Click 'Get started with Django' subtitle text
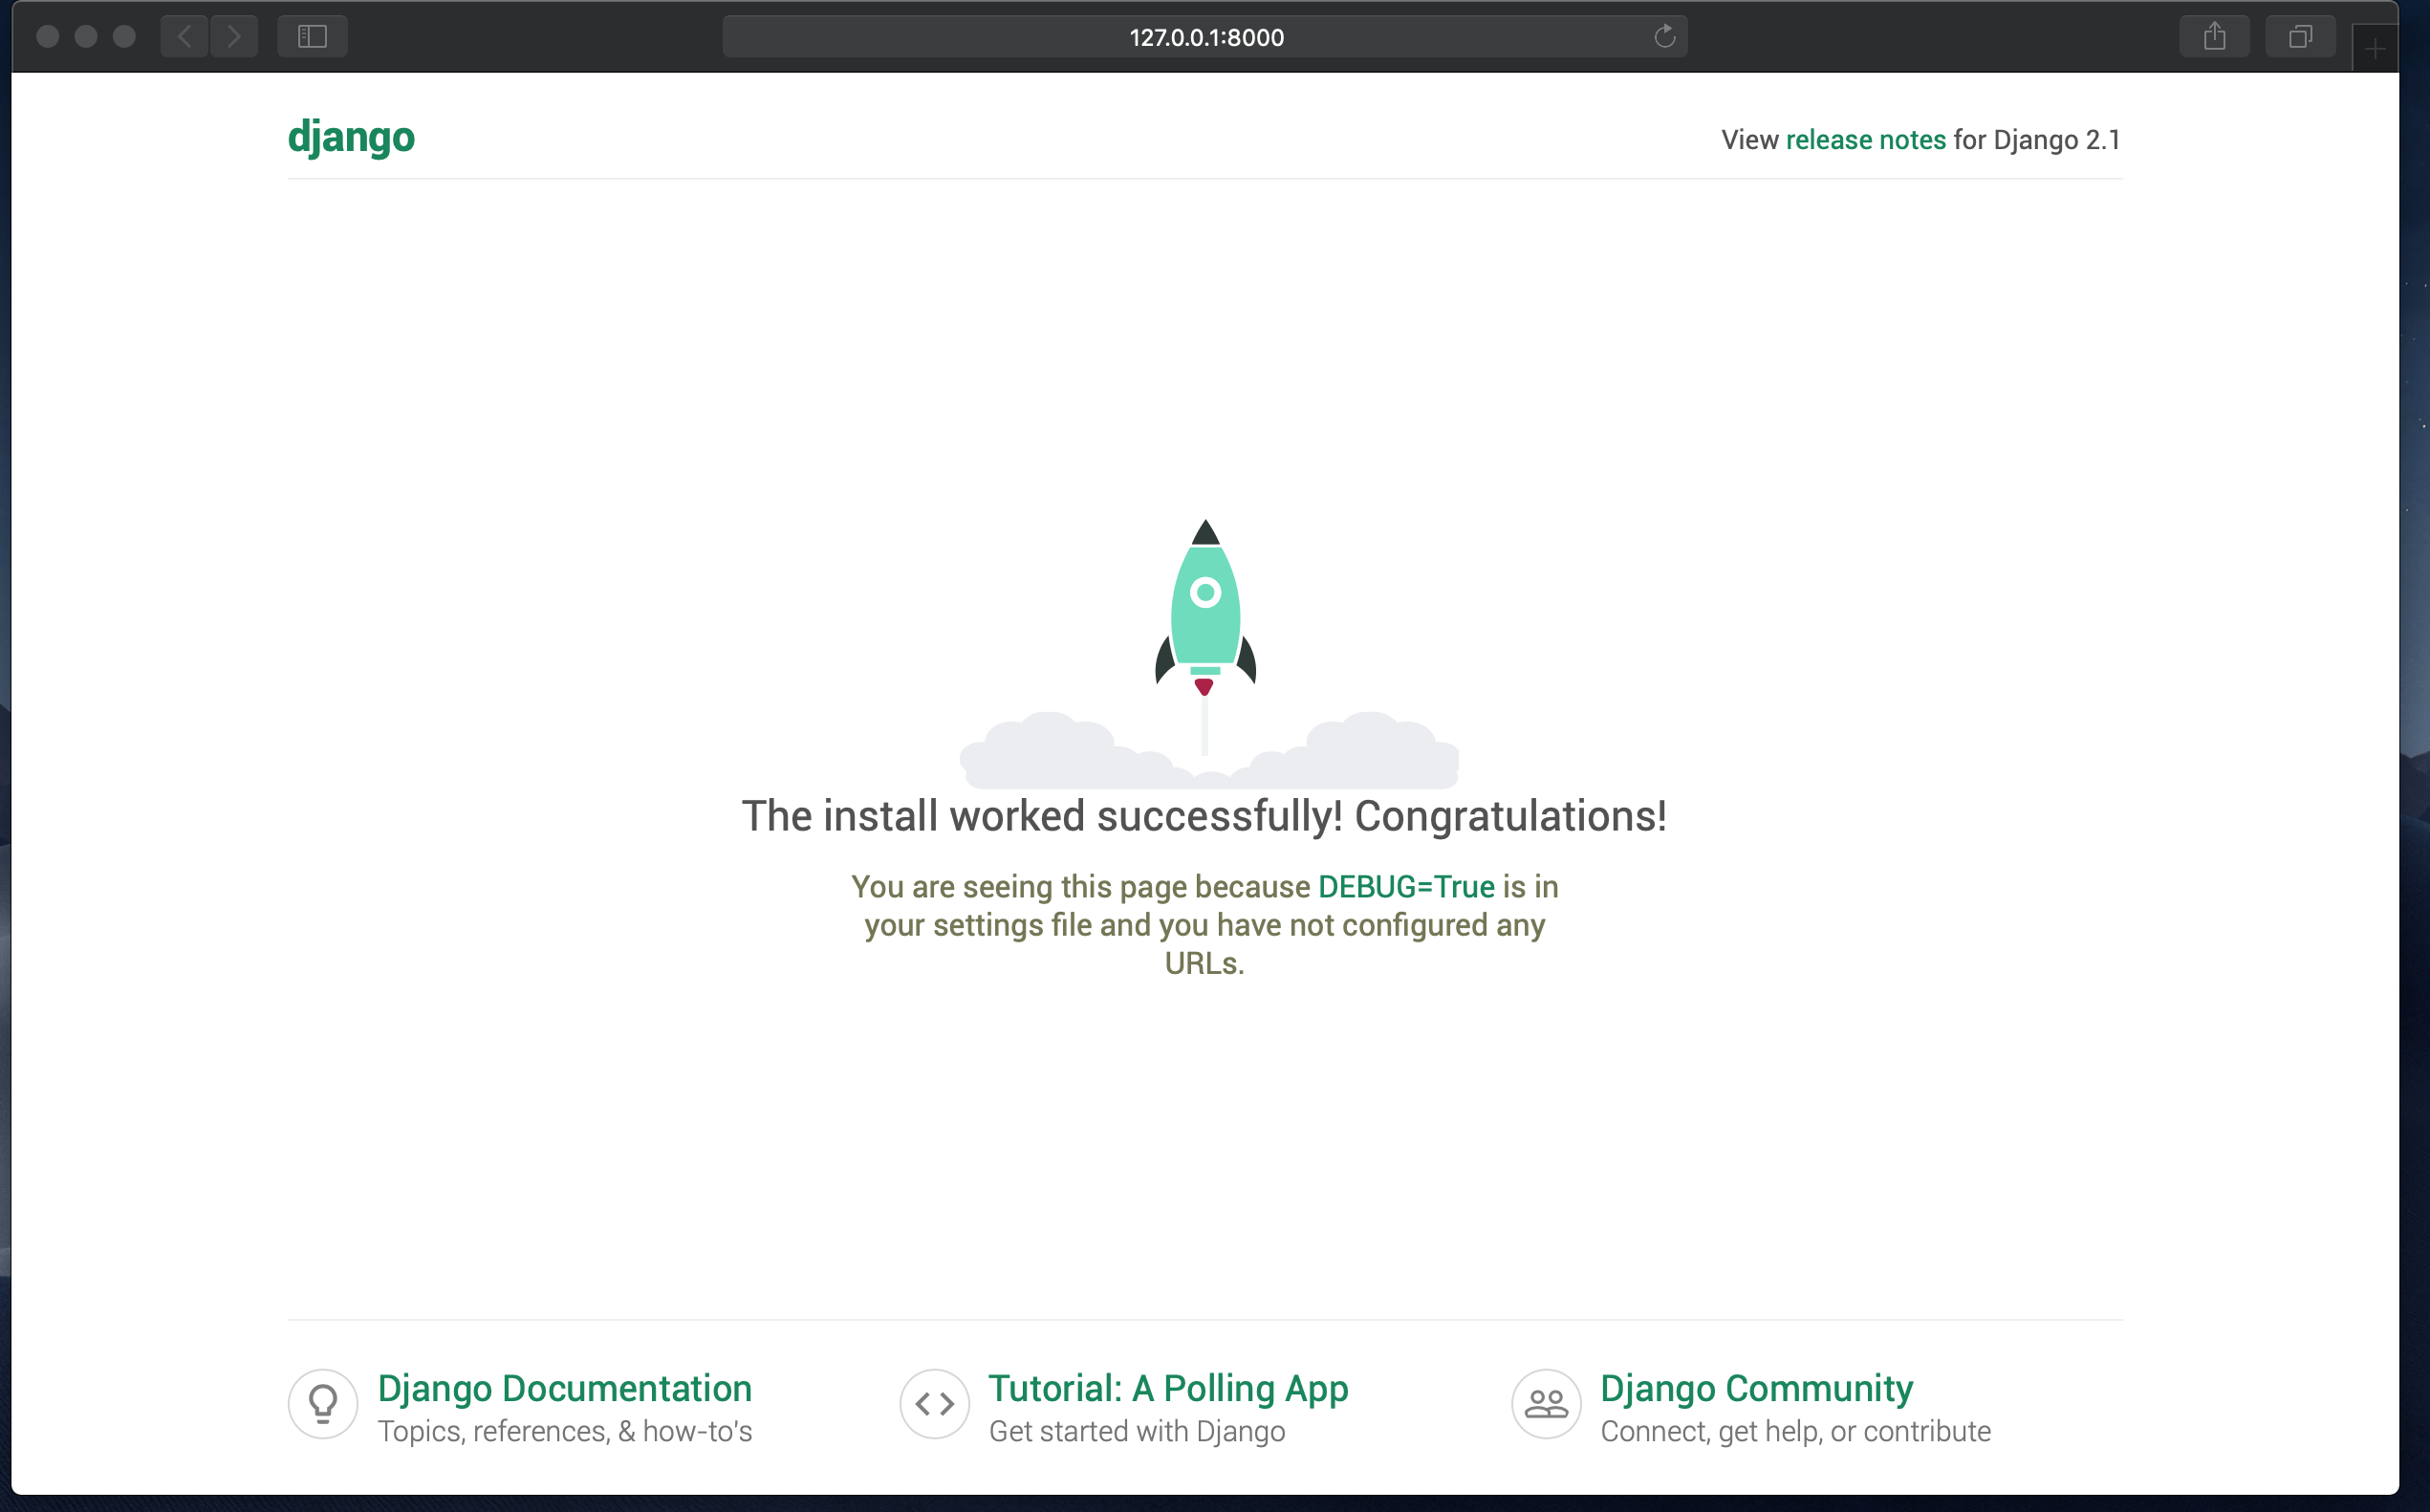Screen dimensions: 2430x1512 coord(1136,1431)
